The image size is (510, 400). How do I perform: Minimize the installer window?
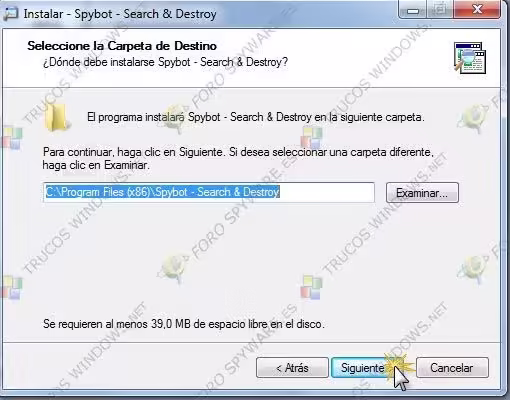click(413, 10)
